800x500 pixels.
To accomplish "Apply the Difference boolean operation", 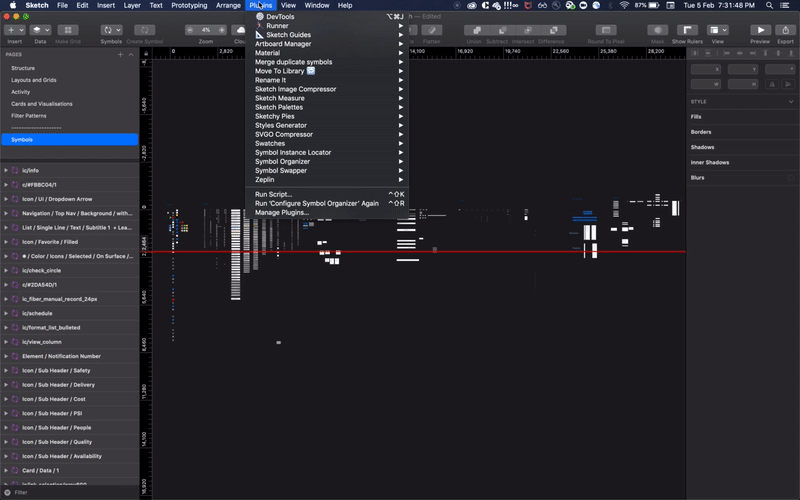I will pos(553,30).
